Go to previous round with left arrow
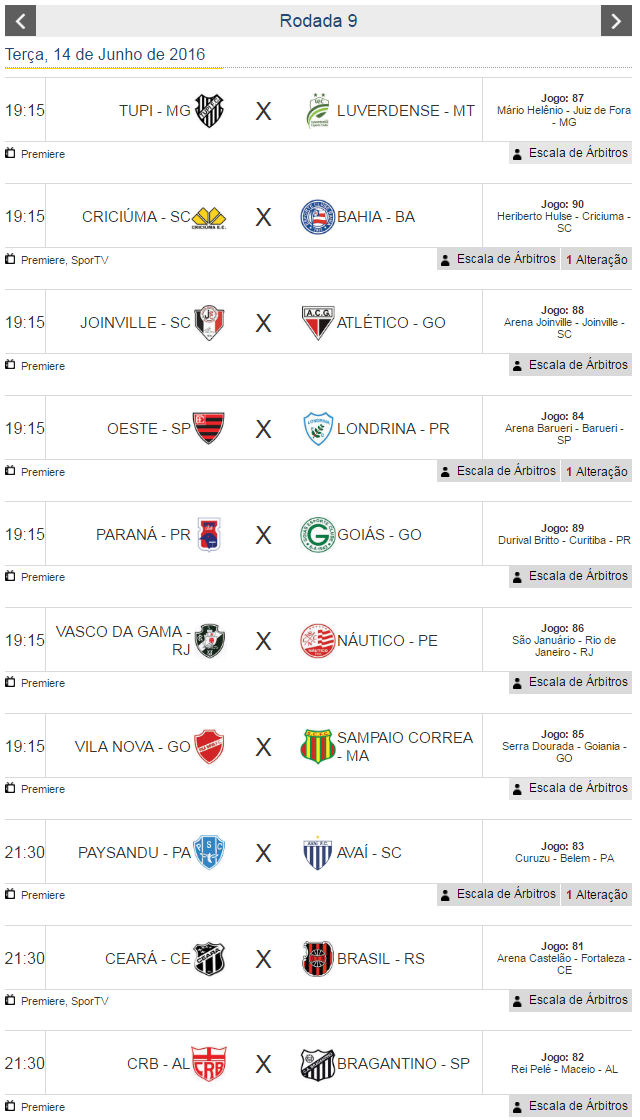Viewport: 640px width, 1120px height. point(20,20)
